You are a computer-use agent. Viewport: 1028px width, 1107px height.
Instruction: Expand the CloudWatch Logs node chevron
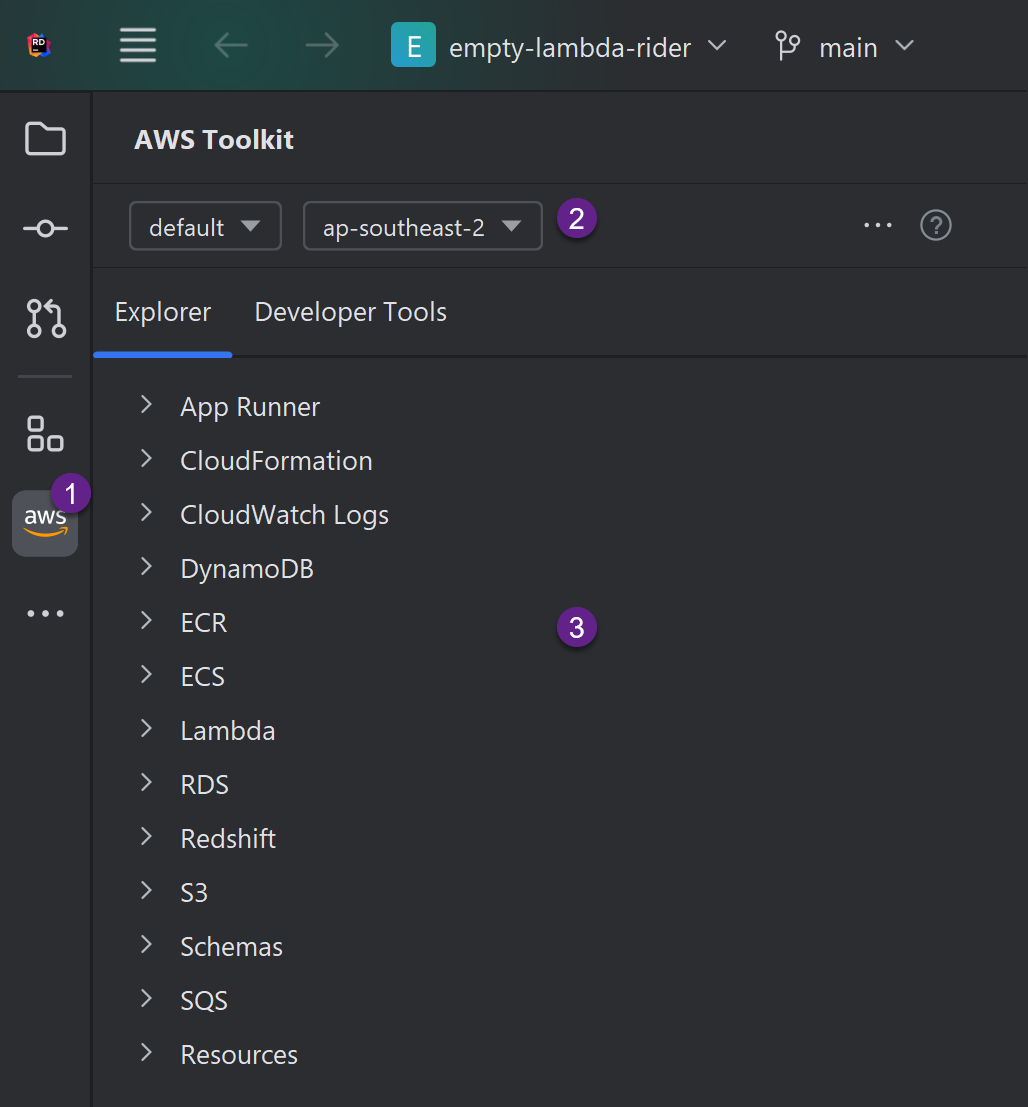click(x=146, y=513)
